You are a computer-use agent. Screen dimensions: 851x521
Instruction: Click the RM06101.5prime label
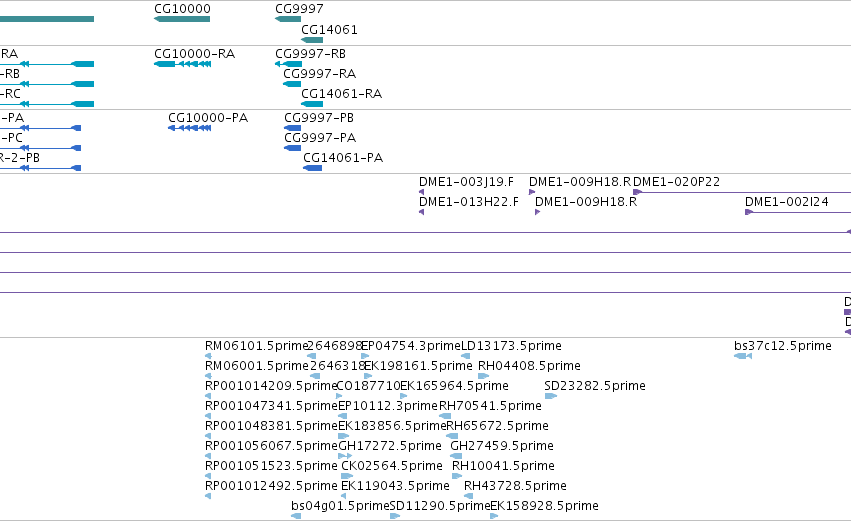[x=256, y=346]
